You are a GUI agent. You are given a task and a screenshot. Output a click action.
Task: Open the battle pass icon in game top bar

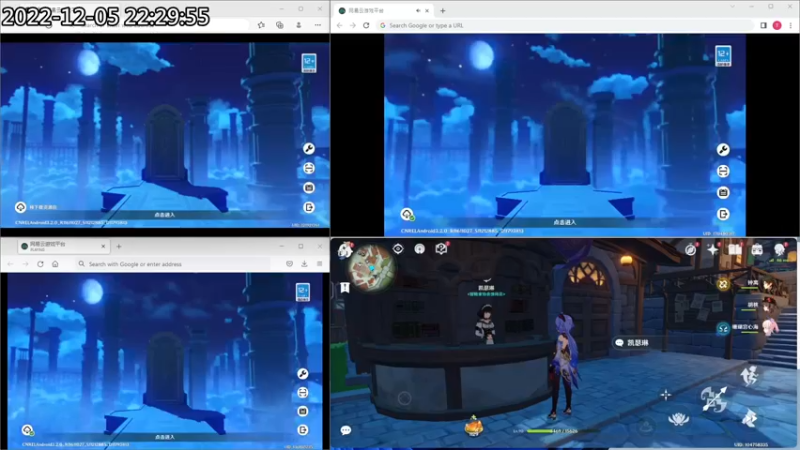tap(757, 249)
